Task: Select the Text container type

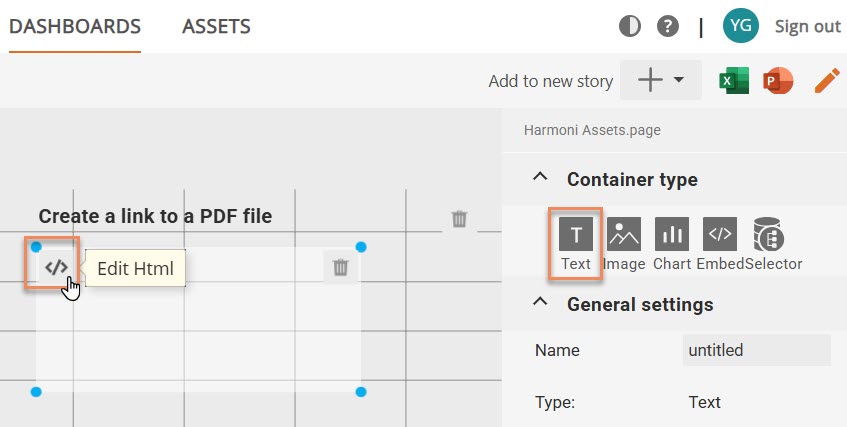Action: [576, 244]
